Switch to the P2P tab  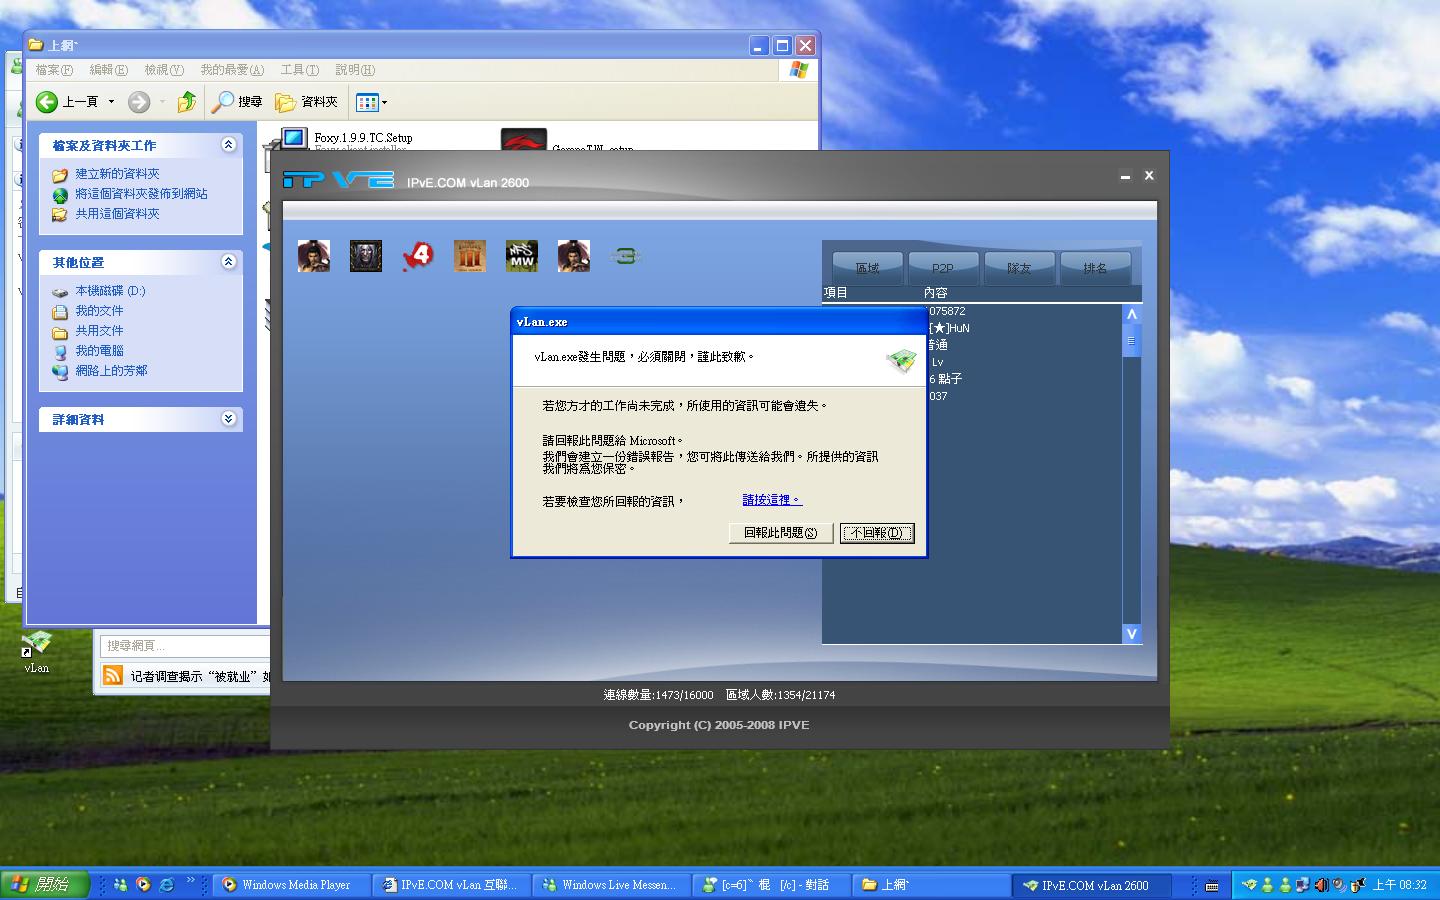[x=942, y=268]
